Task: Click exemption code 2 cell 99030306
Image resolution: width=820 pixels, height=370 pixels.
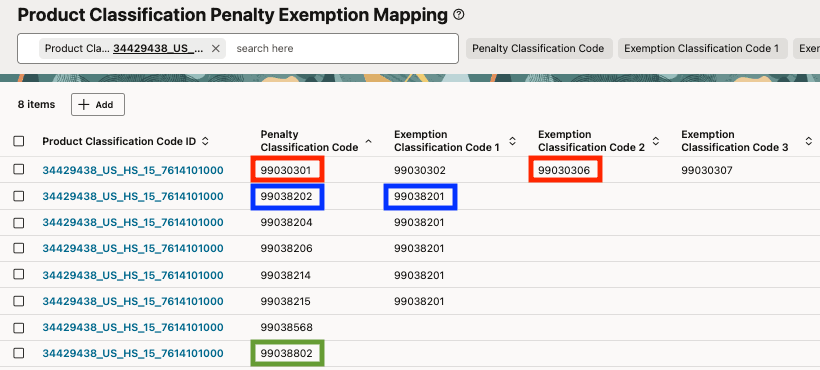Action: pyautogui.click(x=564, y=170)
